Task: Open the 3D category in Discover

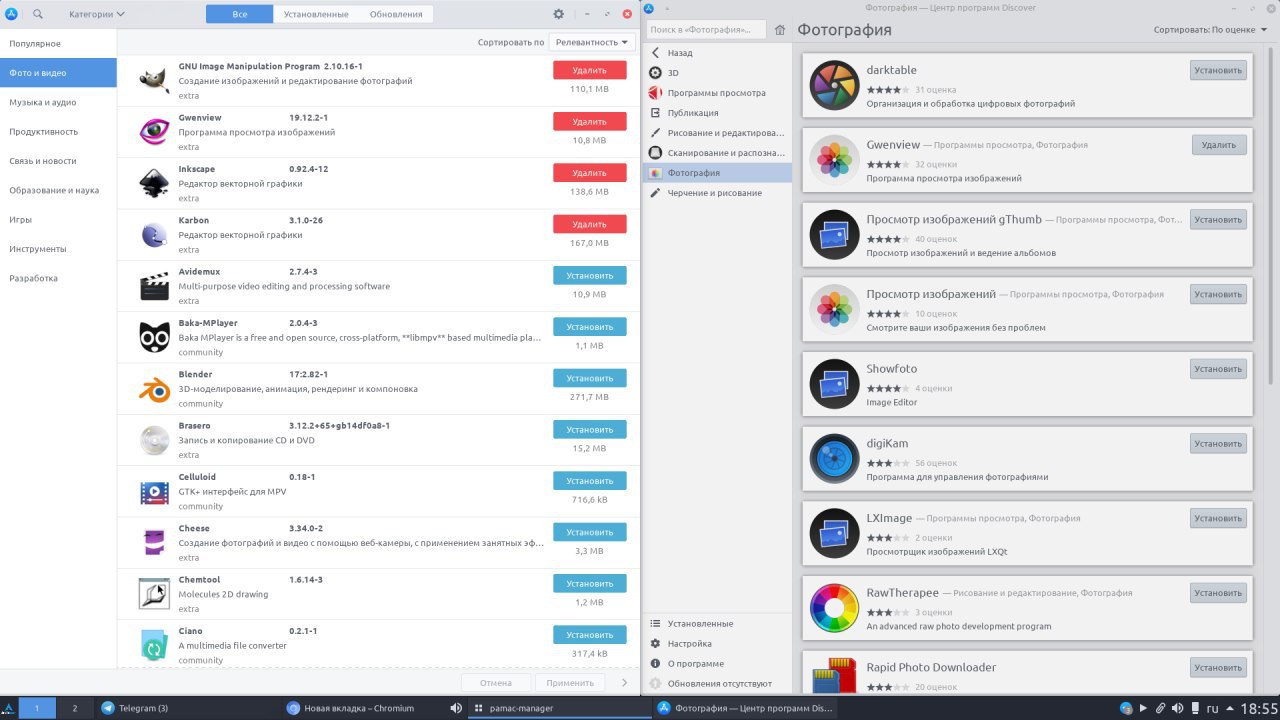Action: 717,73
